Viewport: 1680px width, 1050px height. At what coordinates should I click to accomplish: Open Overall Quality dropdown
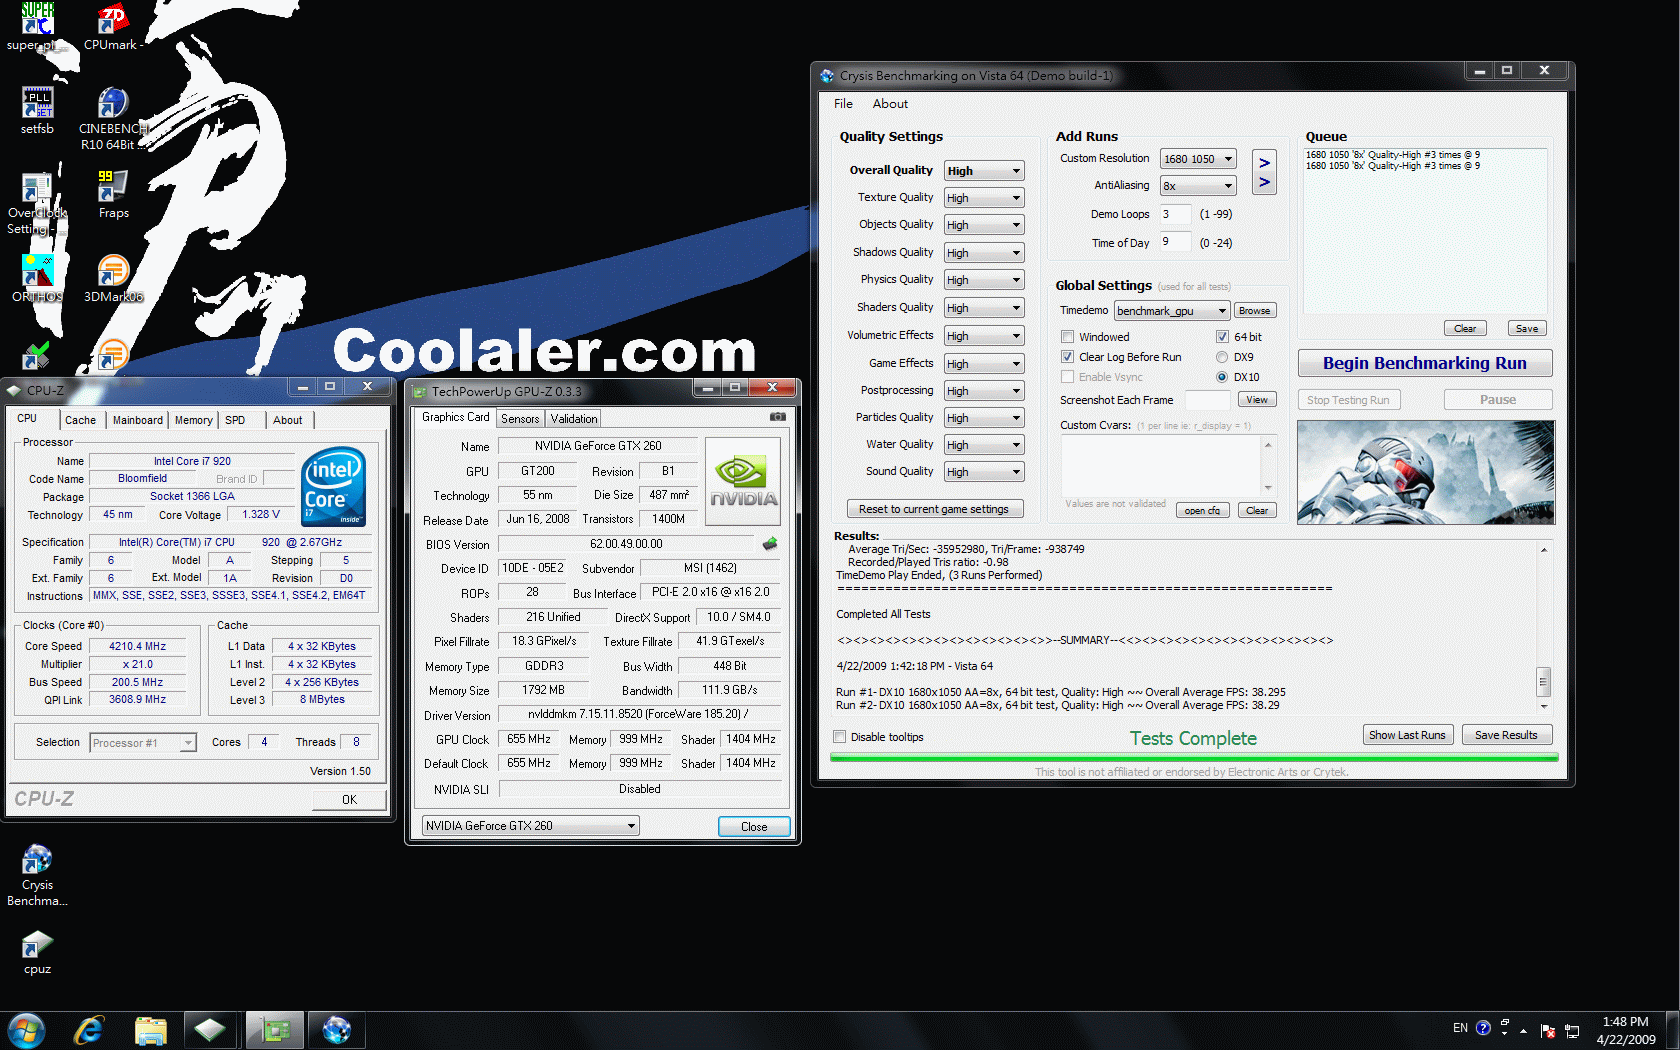[x=984, y=171]
